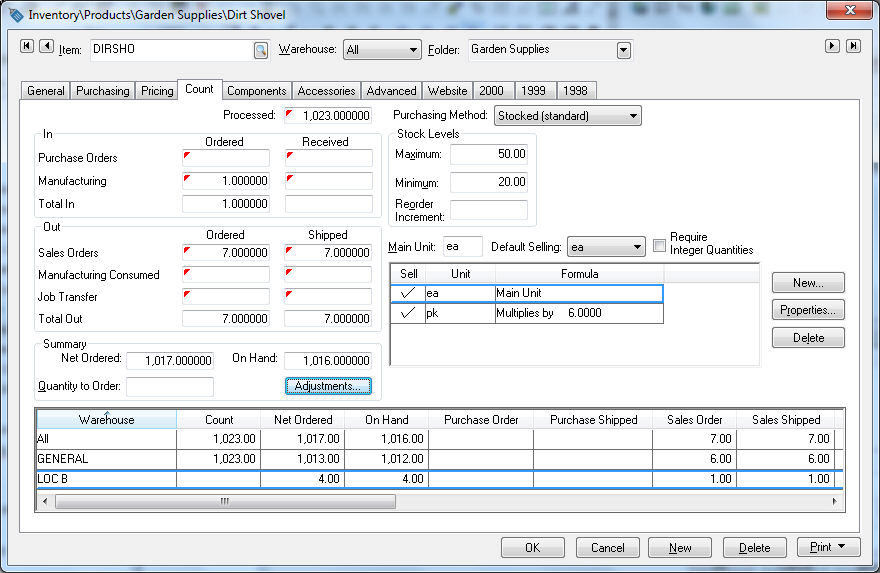Go to the last inventory record

coord(853,46)
